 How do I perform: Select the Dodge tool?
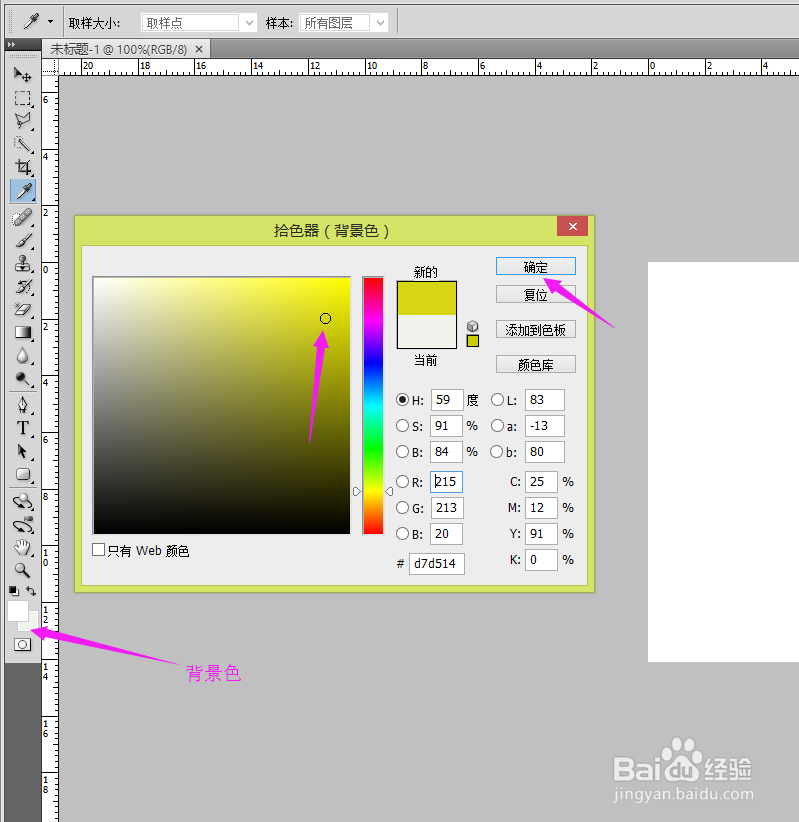click(x=23, y=378)
